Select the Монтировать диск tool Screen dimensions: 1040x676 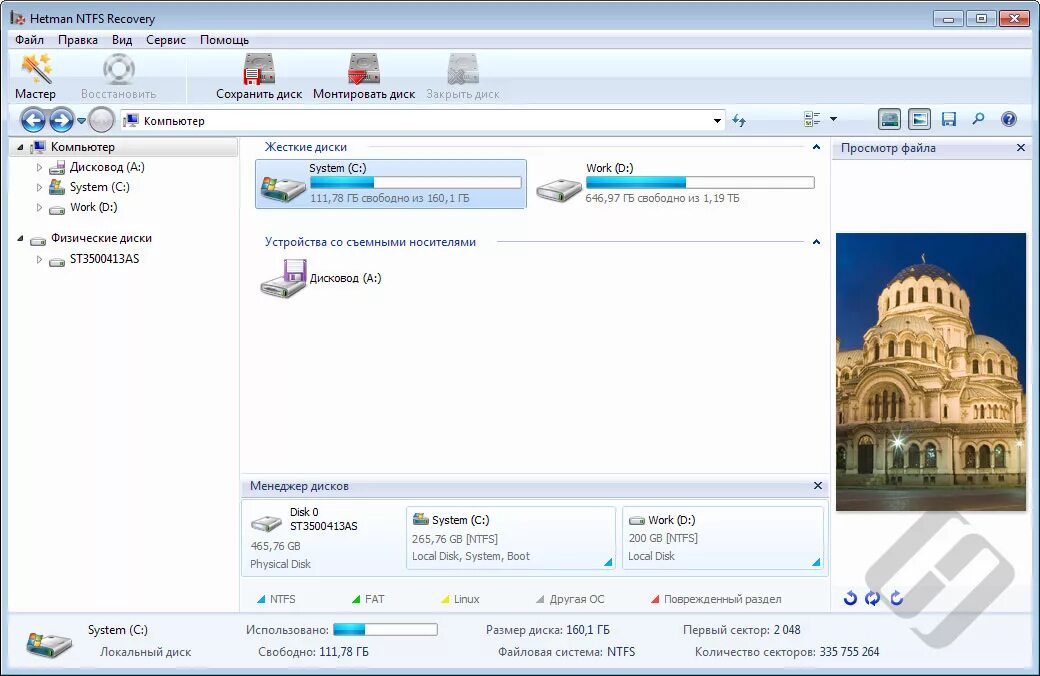click(362, 75)
